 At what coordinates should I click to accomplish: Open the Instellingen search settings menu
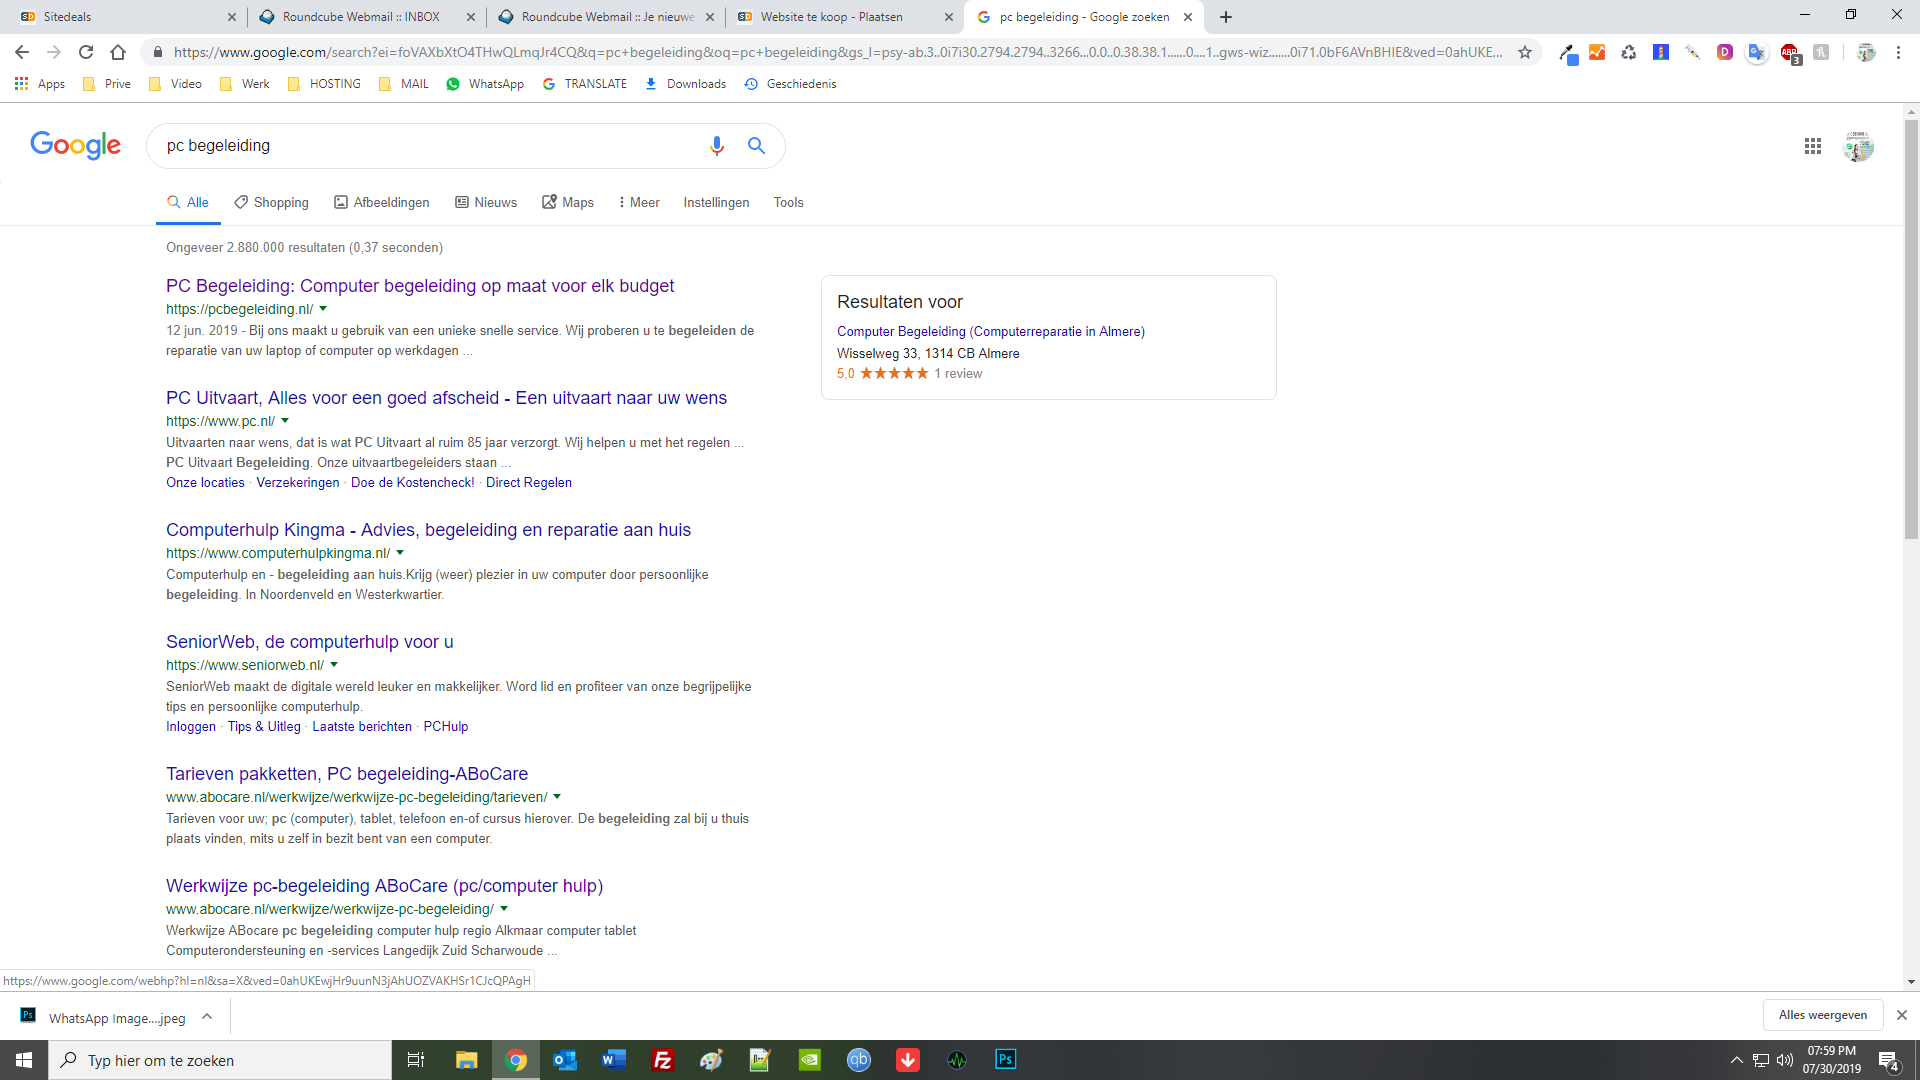coord(716,202)
